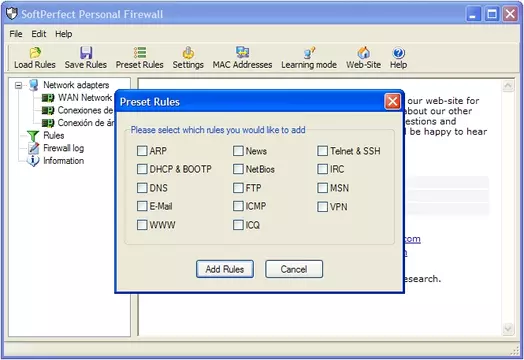This screenshot has width=524, height=360.
Task: Tick the ICMP rule checkbox
Action: coord(238,206)
